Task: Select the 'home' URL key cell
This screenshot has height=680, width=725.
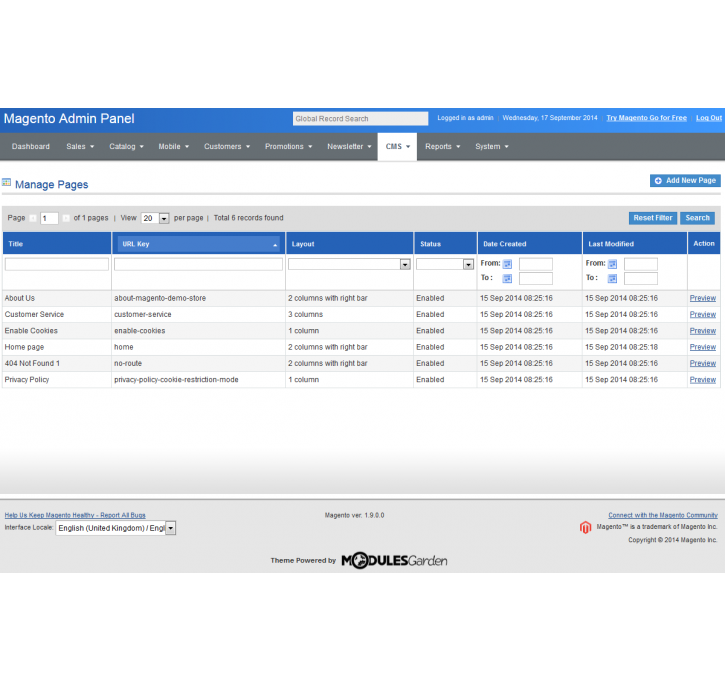Action: coord(123,347)
